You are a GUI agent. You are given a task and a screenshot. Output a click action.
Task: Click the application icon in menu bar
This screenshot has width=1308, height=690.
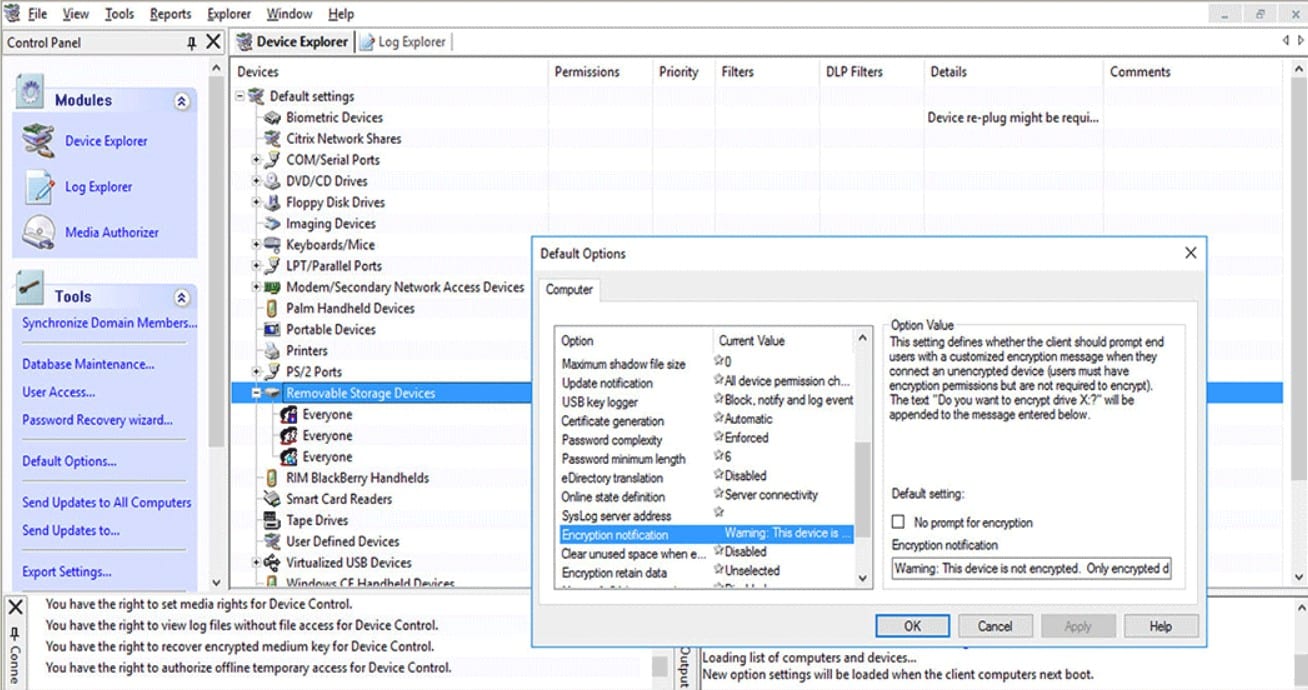12,14
